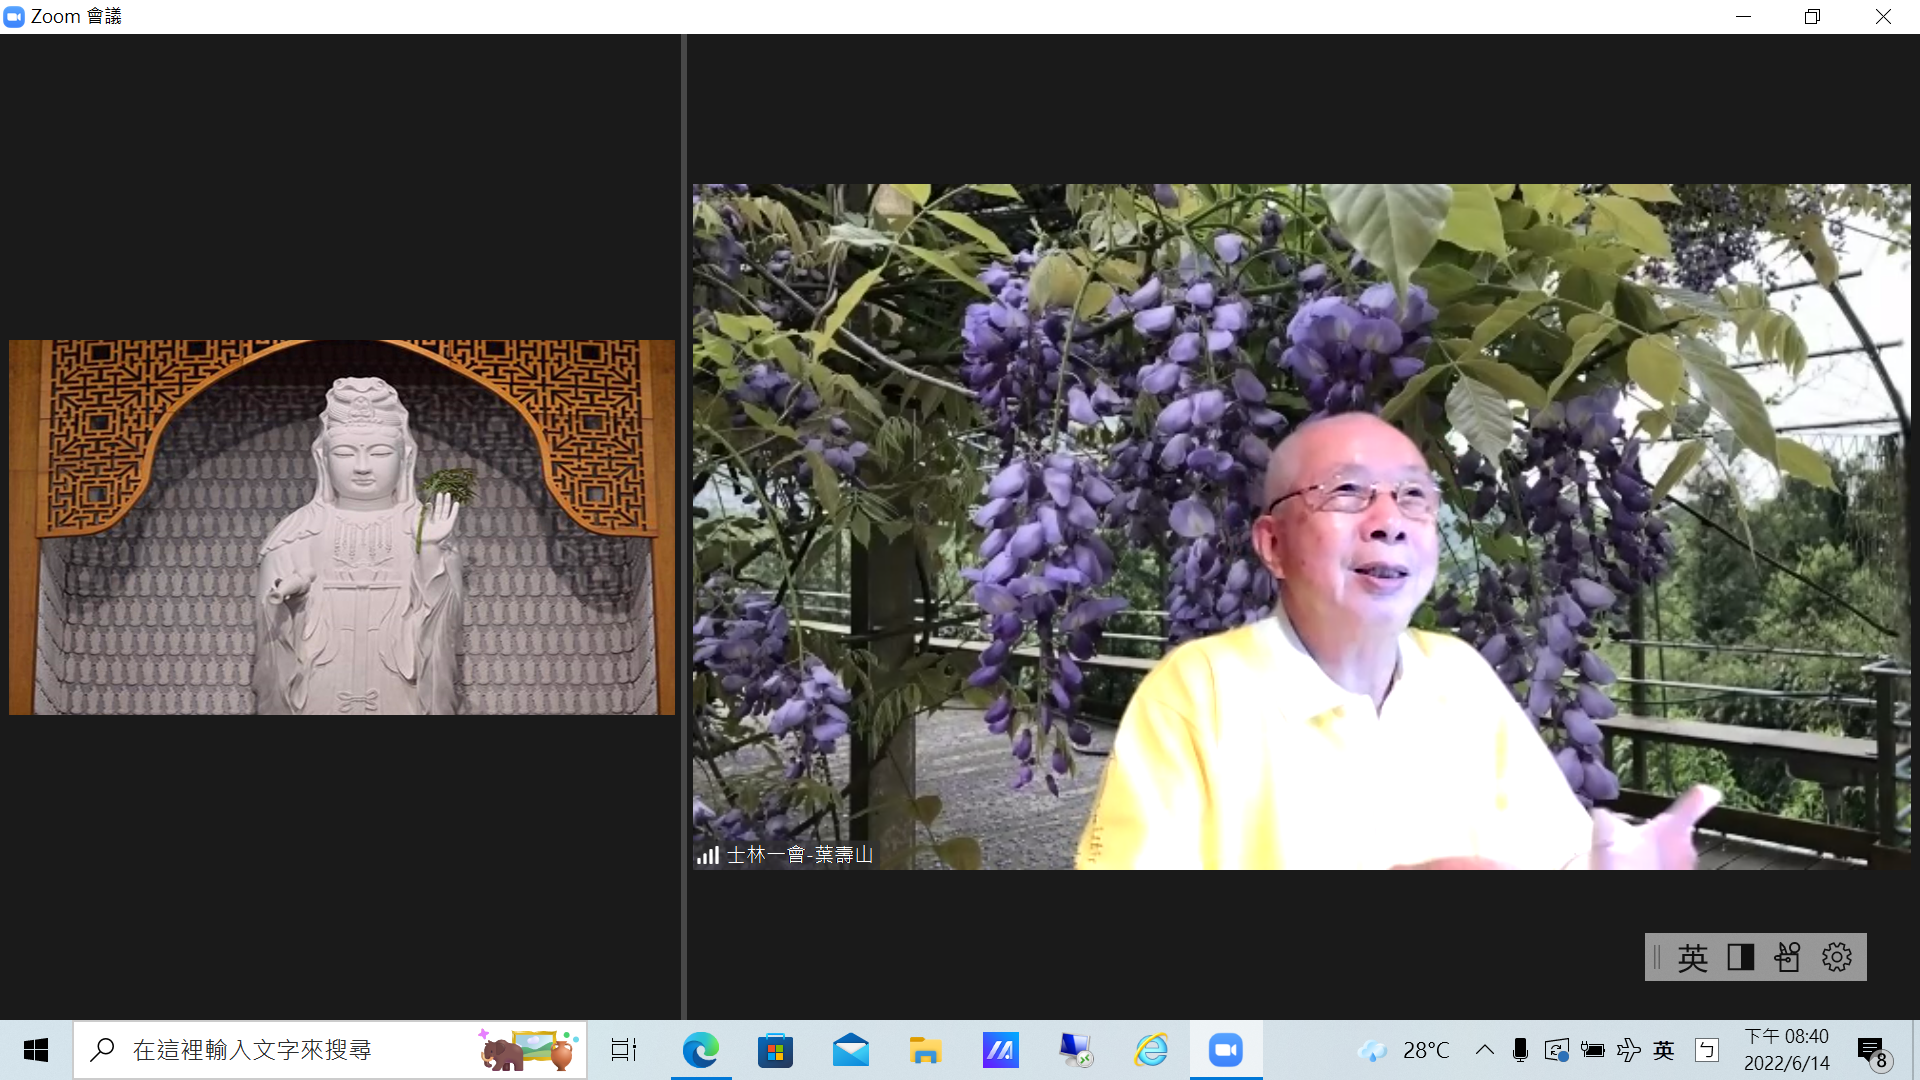Click the Zoom 會議 window title icon
This screenshot has height=1080, width=1920.
pos(14,16)
